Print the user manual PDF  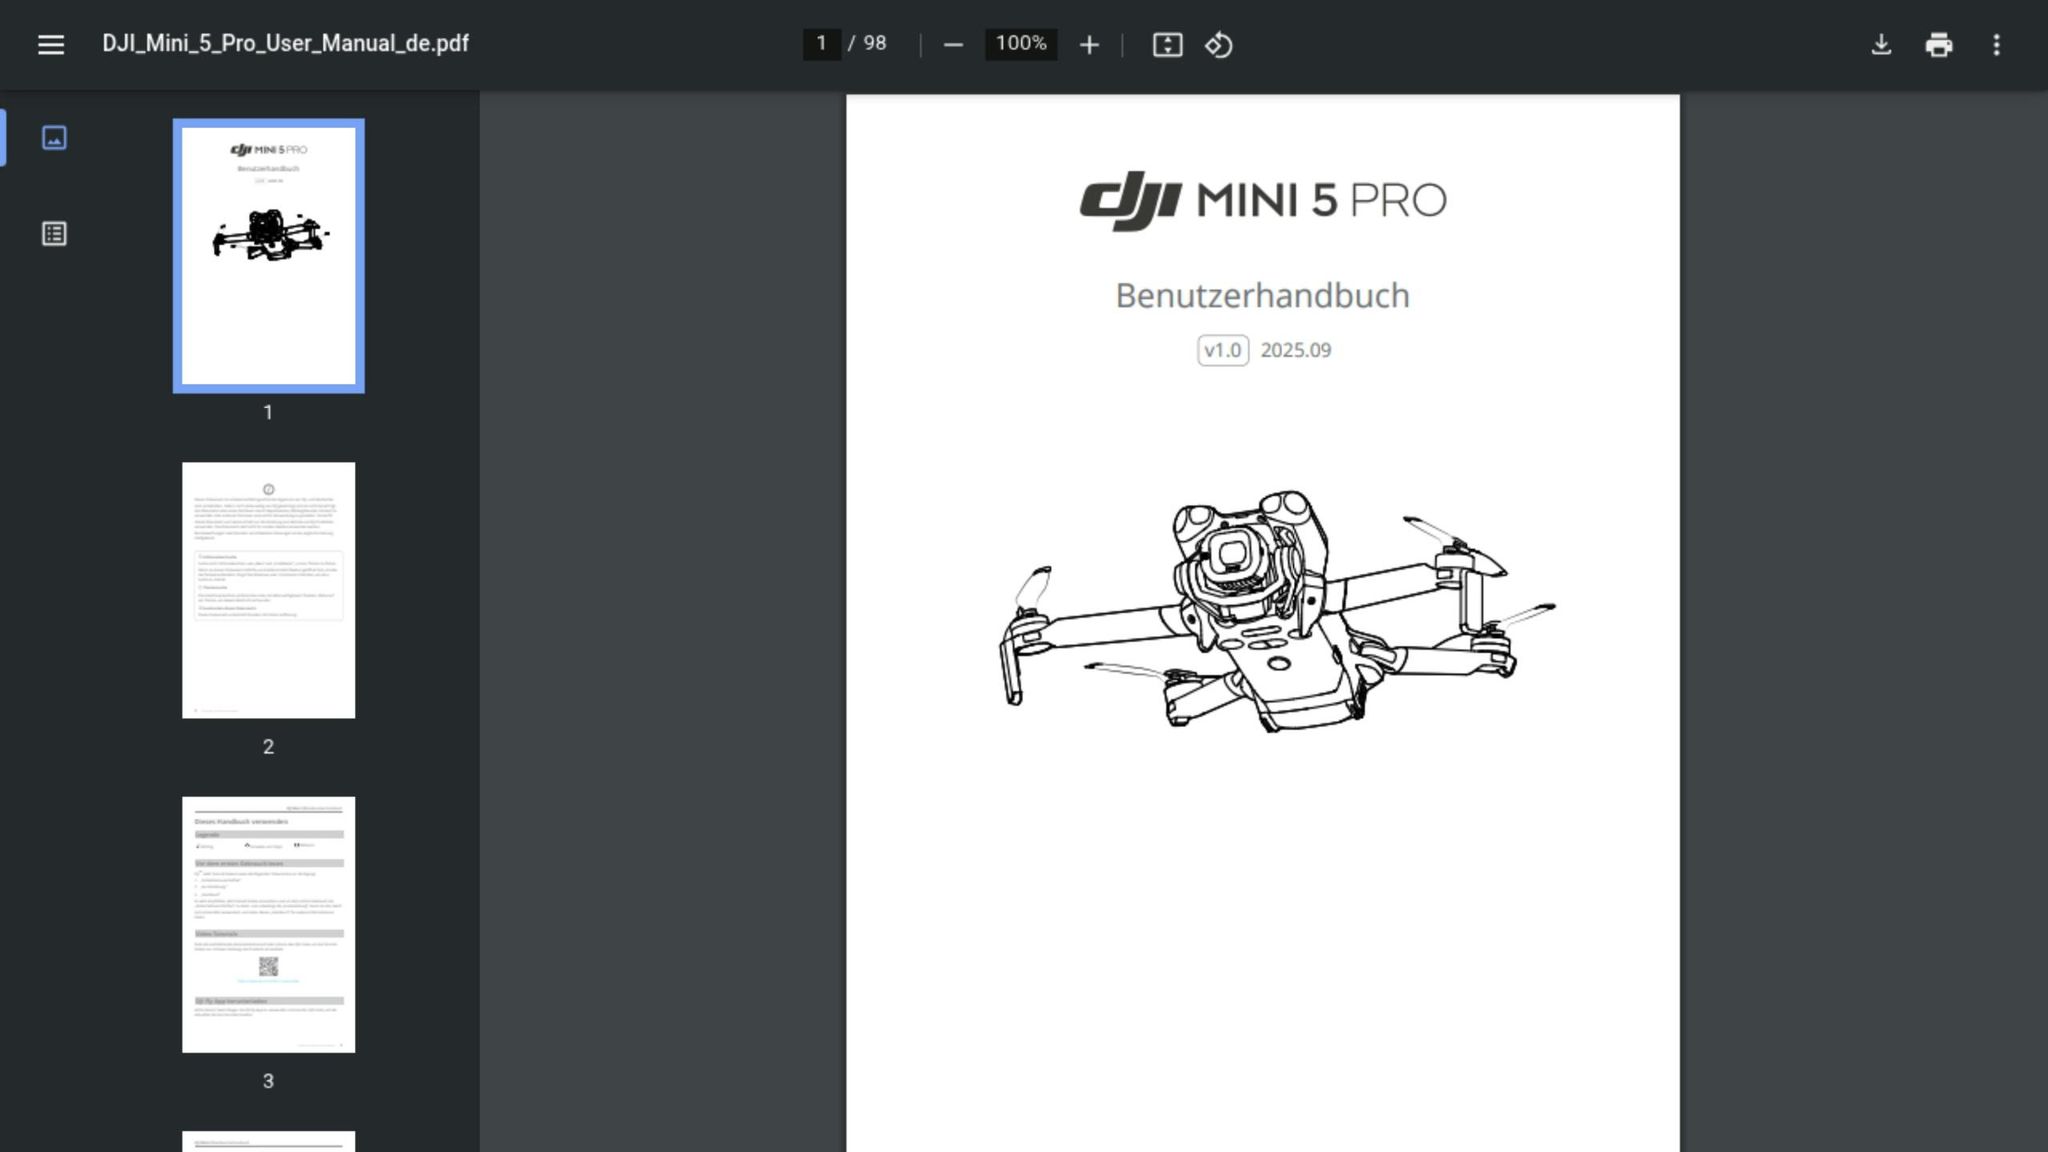tap(1940, 44)
